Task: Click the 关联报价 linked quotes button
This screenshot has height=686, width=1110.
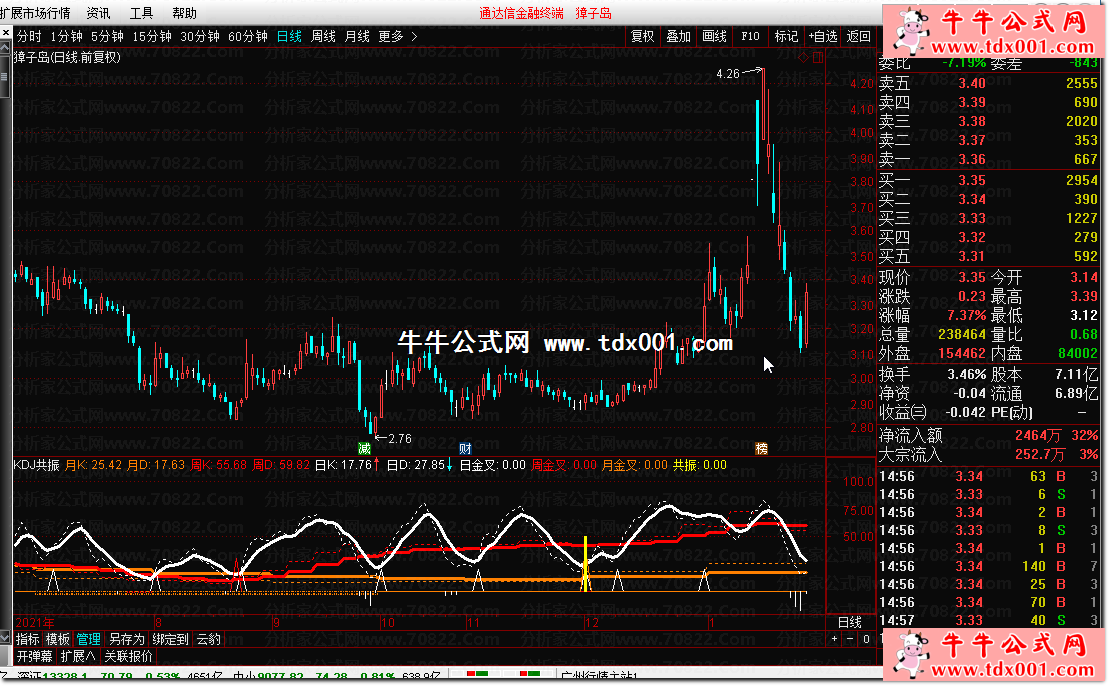Action: tap(128, 656)
